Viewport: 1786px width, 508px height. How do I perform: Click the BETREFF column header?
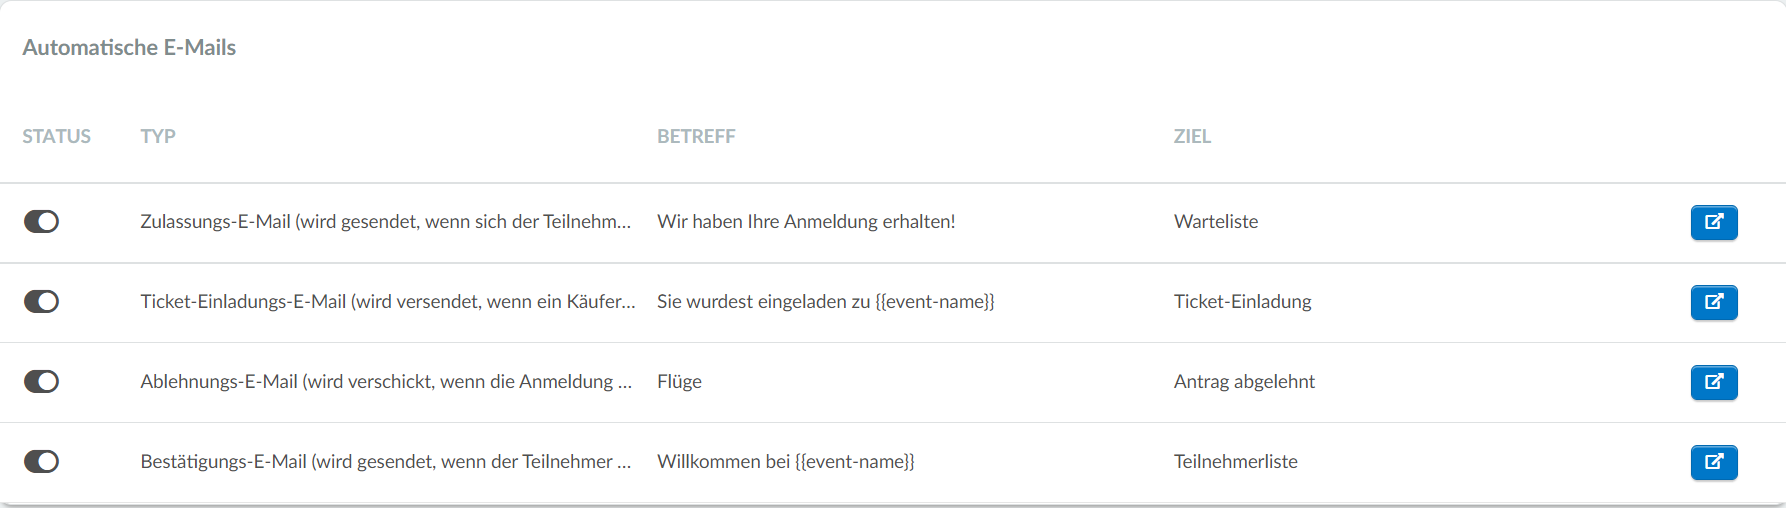tap(696, 136)
